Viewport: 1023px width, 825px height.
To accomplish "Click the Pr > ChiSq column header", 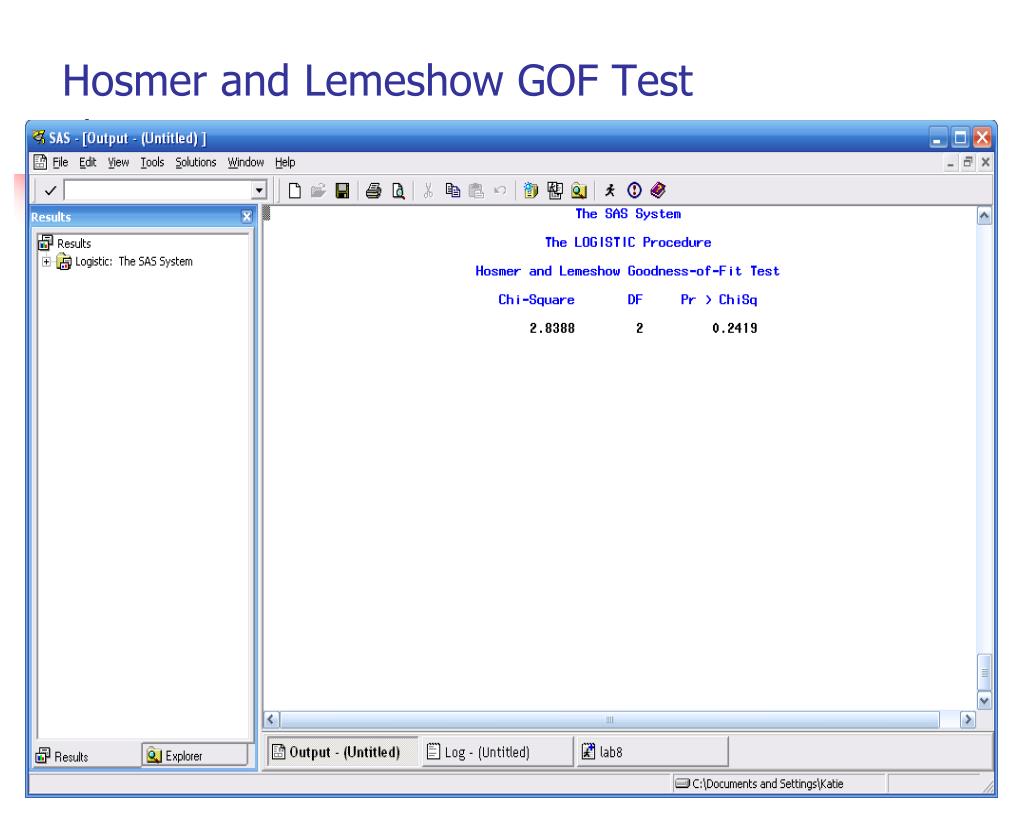I will point(719,299).
